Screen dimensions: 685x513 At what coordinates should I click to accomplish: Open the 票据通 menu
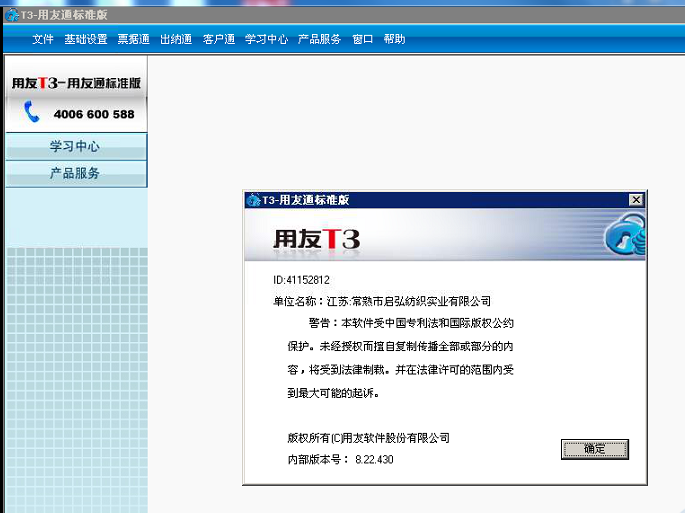pos(134,39)
